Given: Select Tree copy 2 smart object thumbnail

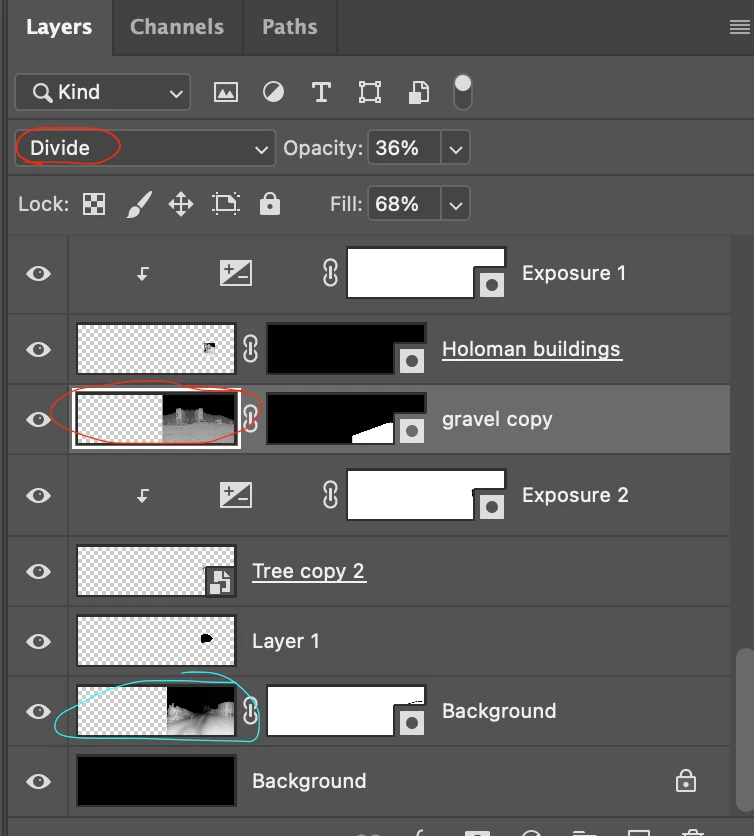Looking at the screenshot, I should [x=156, y=570].
